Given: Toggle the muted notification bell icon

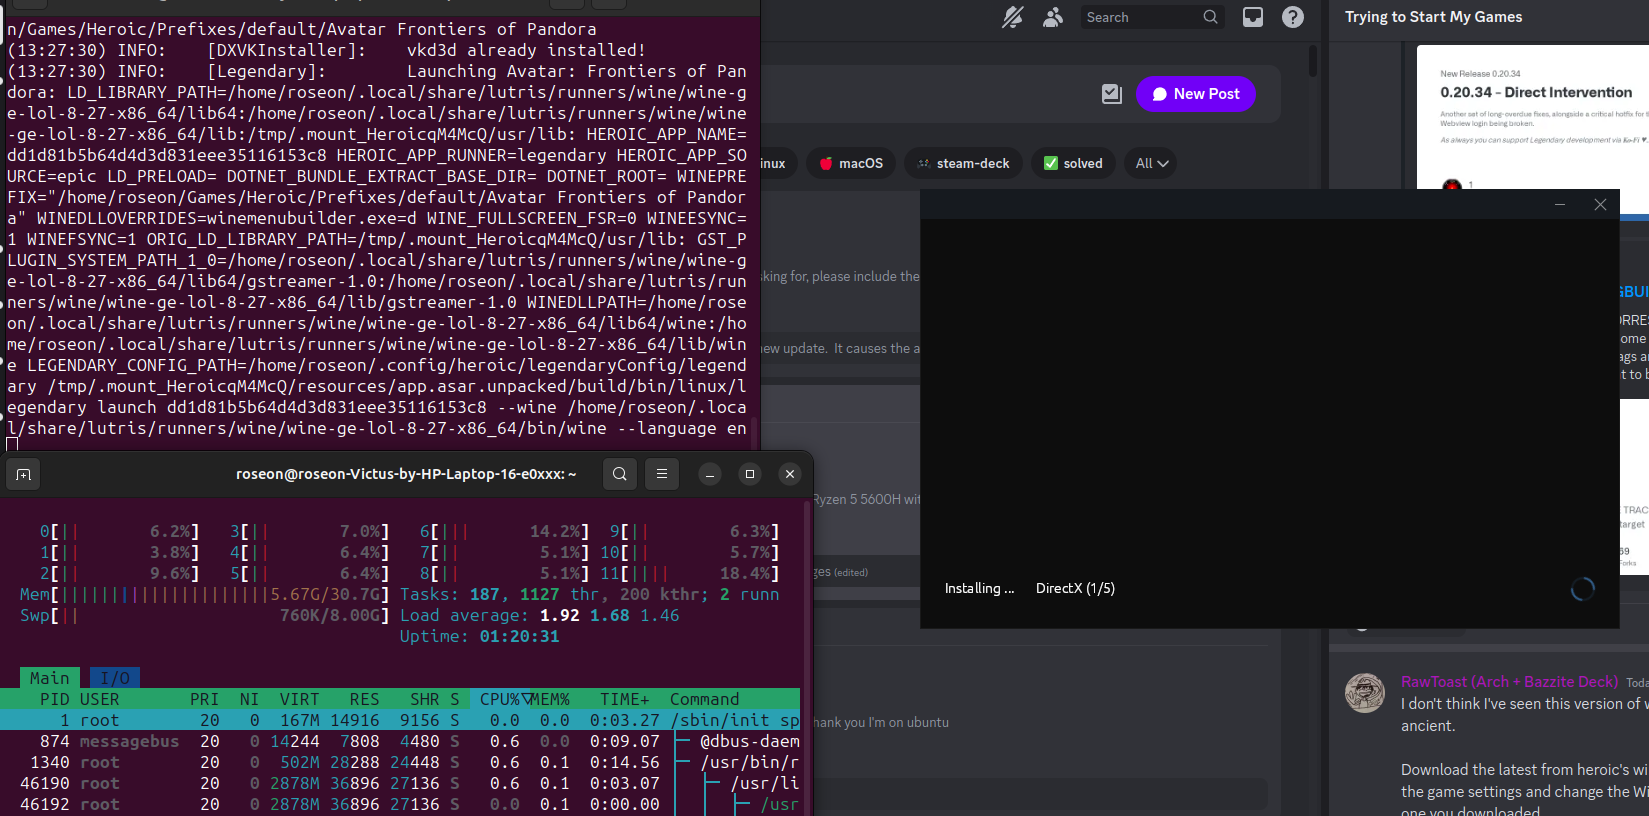Looking at the screenshot, I should point(1012,17).
